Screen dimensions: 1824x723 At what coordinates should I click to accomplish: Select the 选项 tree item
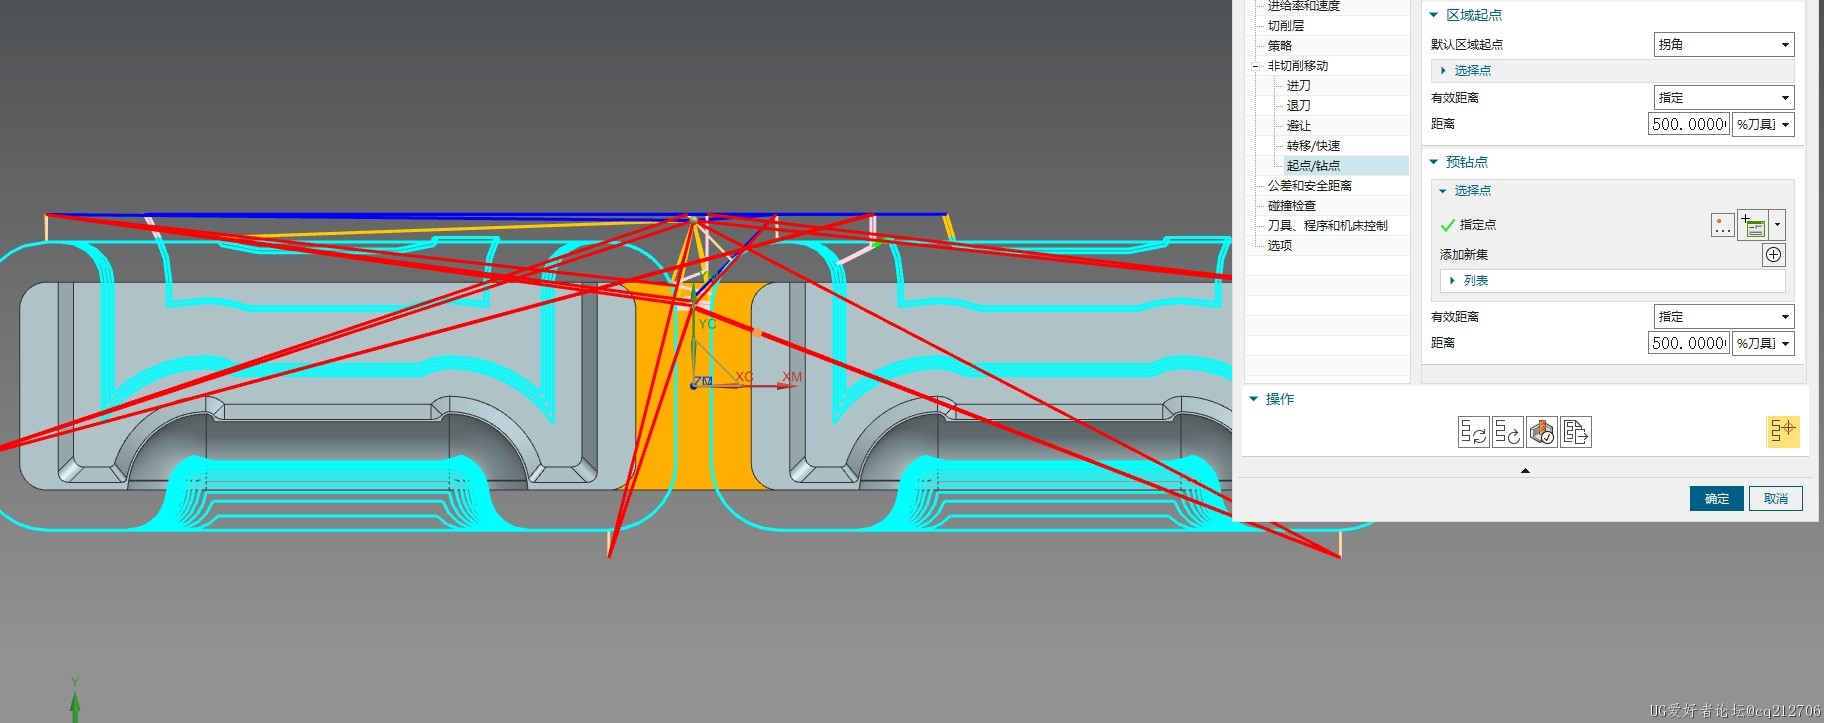pyautogui.click(x=1280, y=246)
